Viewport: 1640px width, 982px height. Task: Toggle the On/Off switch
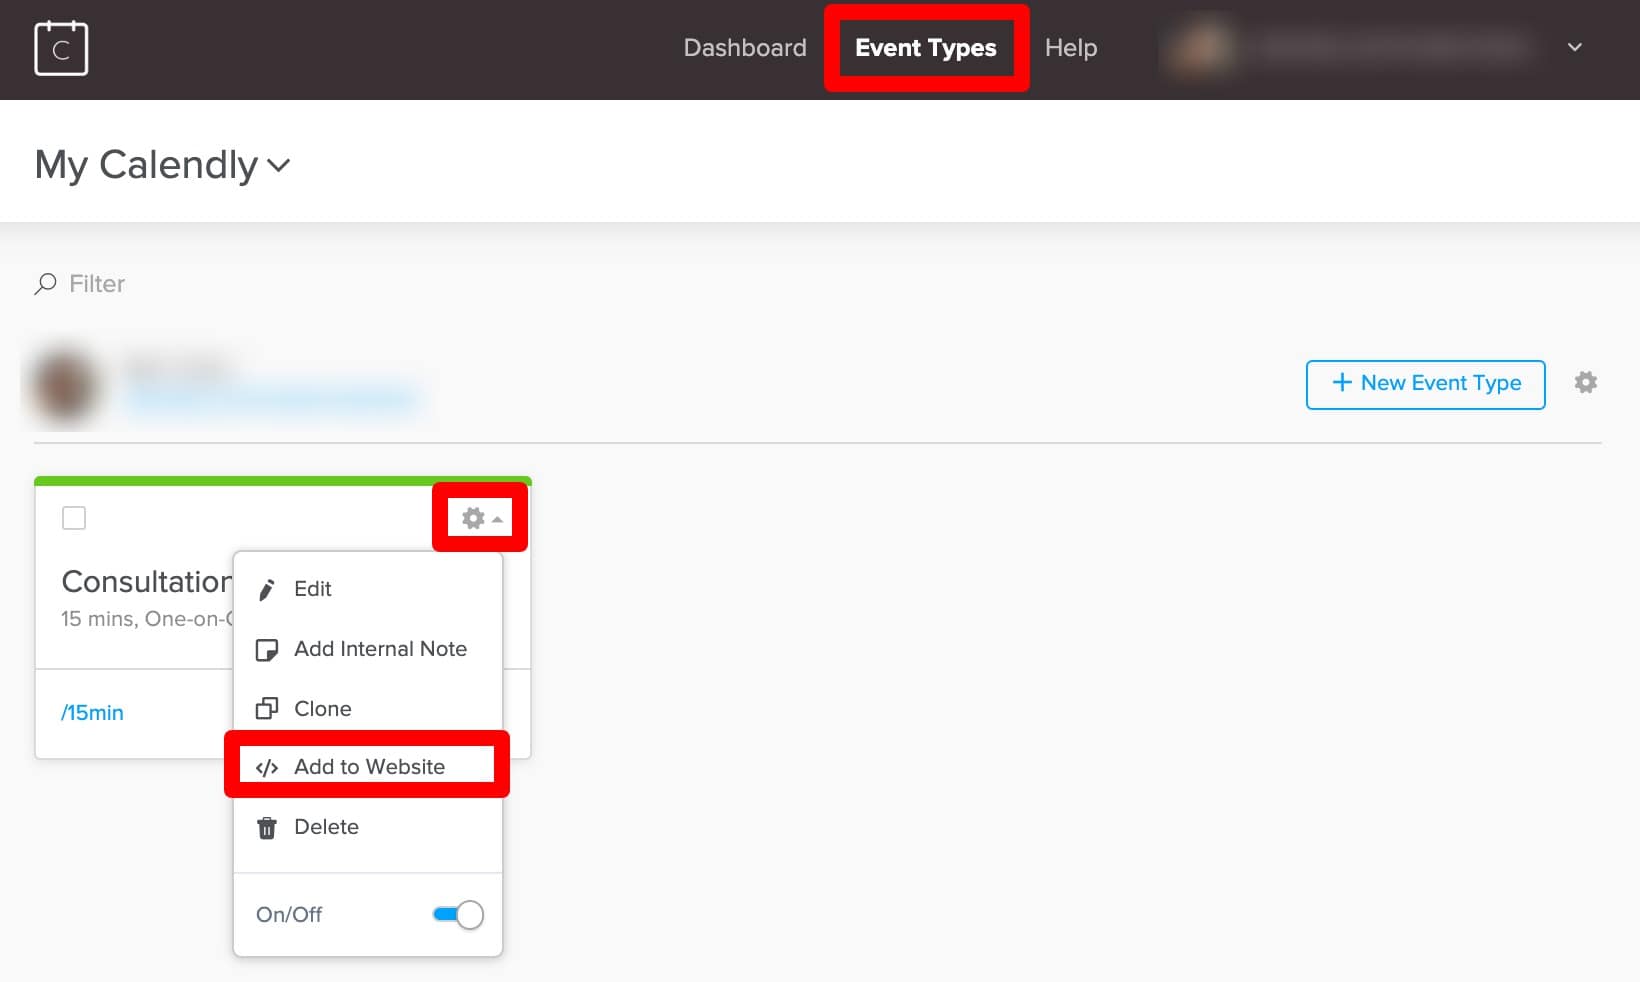[458, 914]
